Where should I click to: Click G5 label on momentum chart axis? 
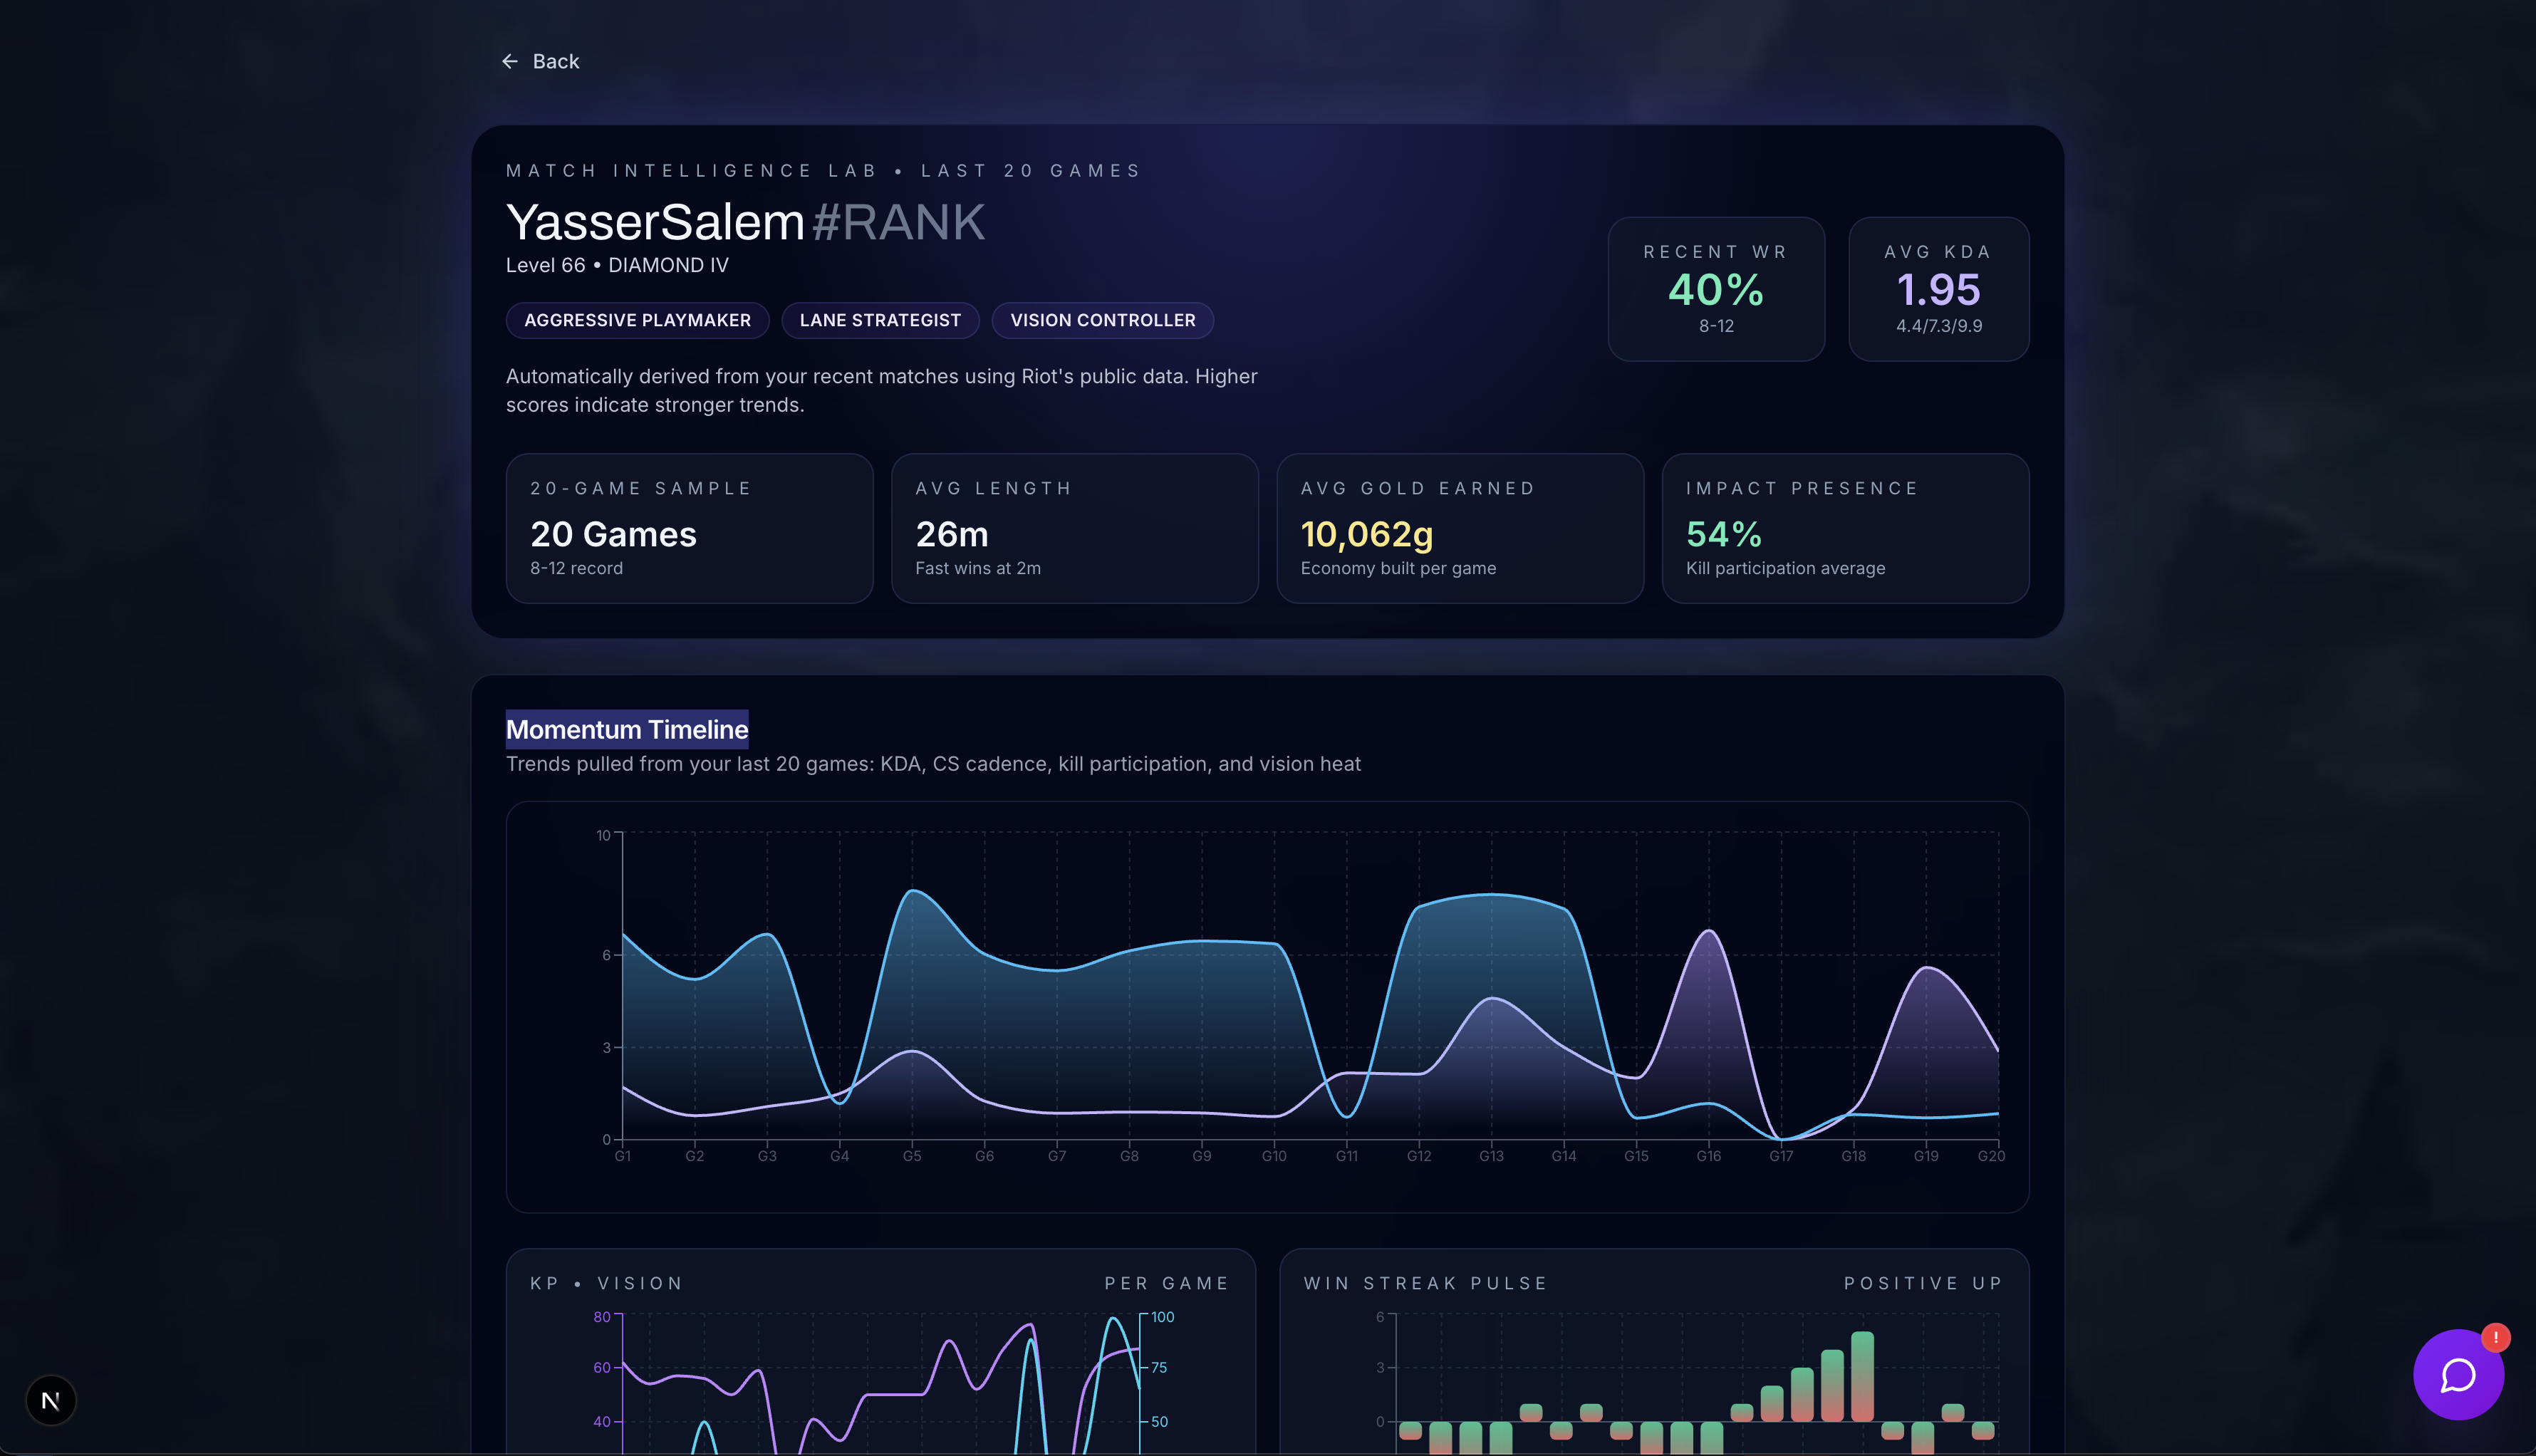(x=912, y=1156)
